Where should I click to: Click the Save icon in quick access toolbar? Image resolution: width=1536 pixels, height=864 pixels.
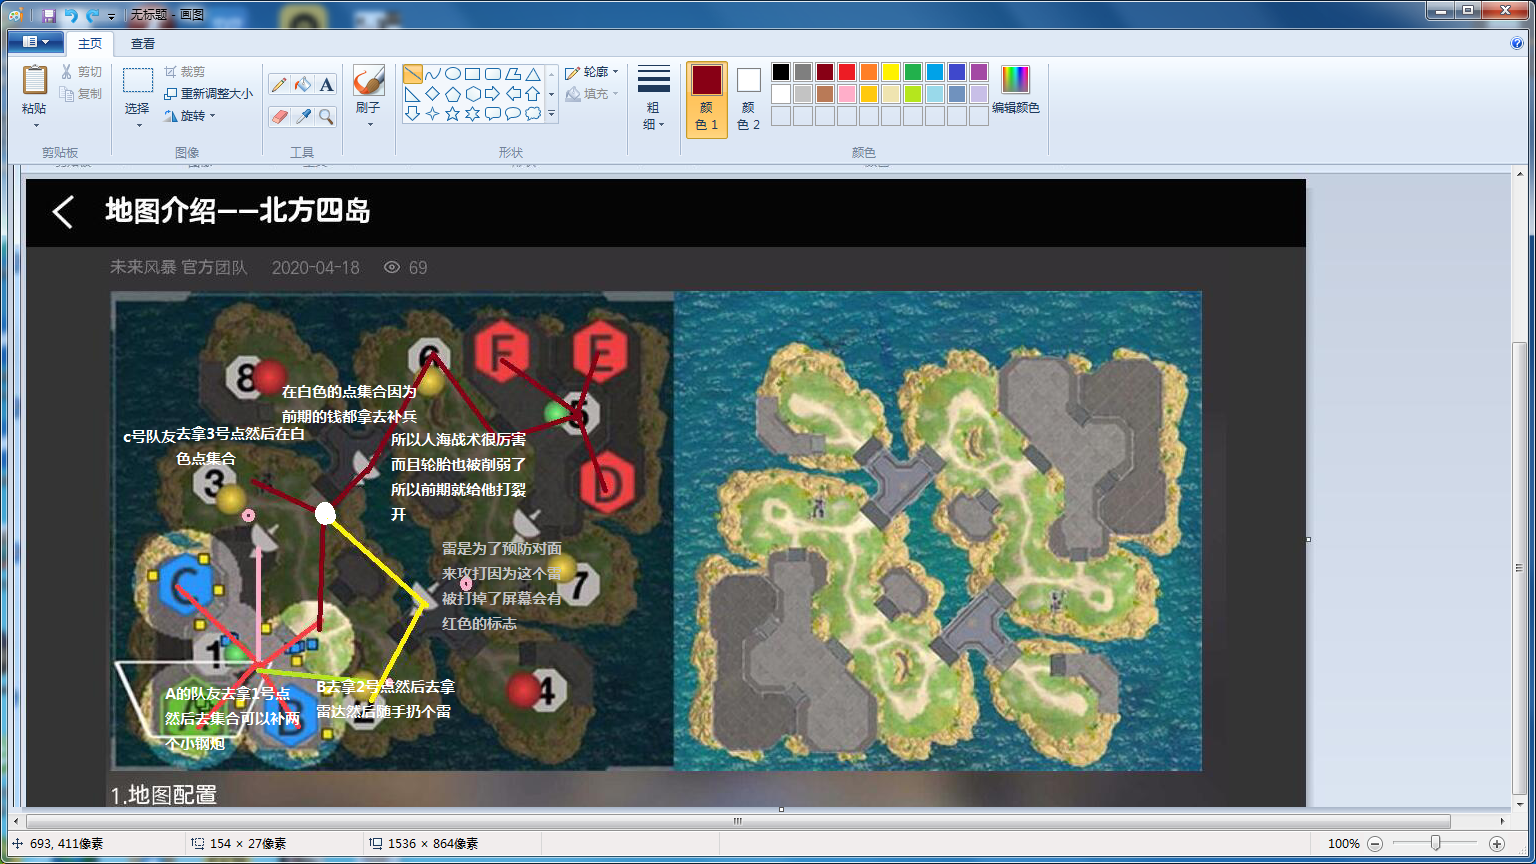click(49, 15)
